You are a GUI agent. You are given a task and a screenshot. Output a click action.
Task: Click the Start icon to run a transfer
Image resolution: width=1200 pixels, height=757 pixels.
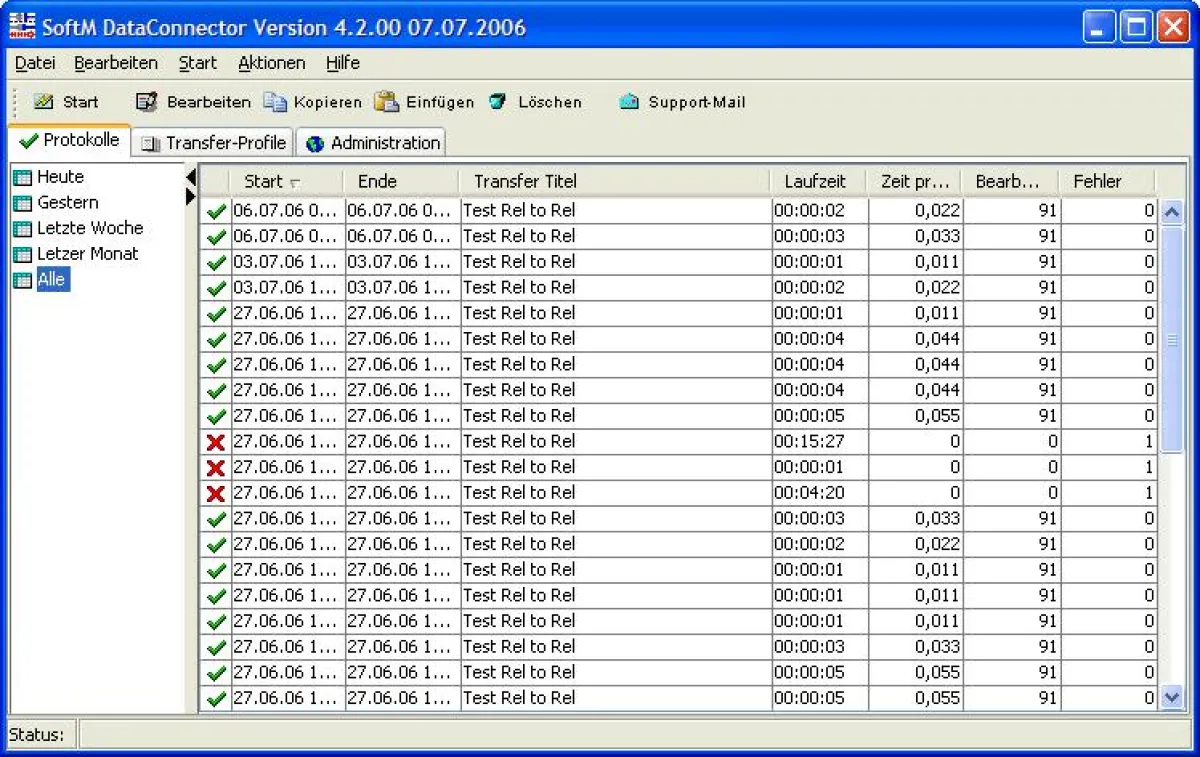pyautogui.click(x=45, y=101)
